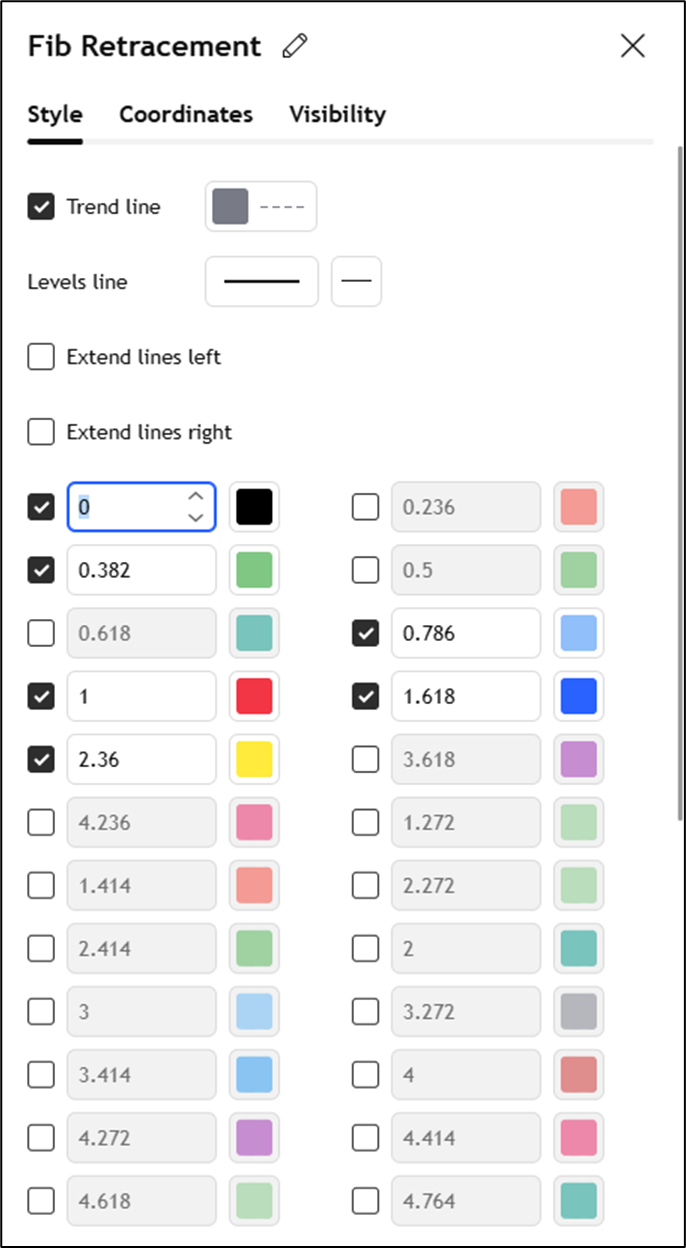This screenshot has height=1248, width=686.
Task: Enable the 0.618 level checkbox
Action: 41,633
